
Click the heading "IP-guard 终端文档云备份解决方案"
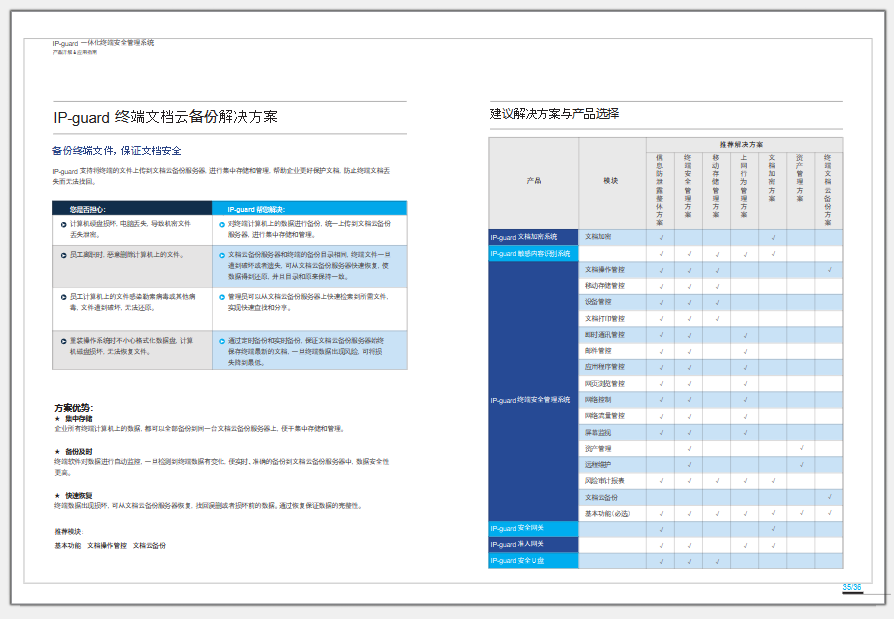click(165, 117)
